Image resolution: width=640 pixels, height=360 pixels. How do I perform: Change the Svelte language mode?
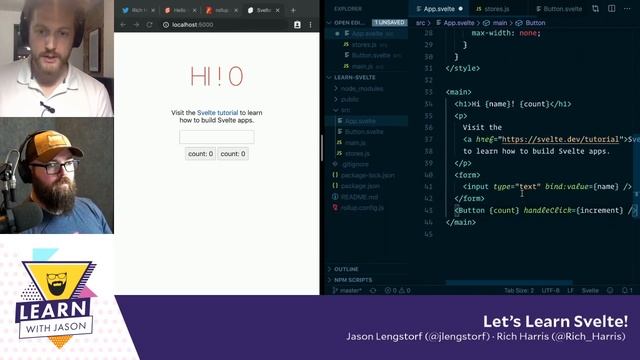590,291
